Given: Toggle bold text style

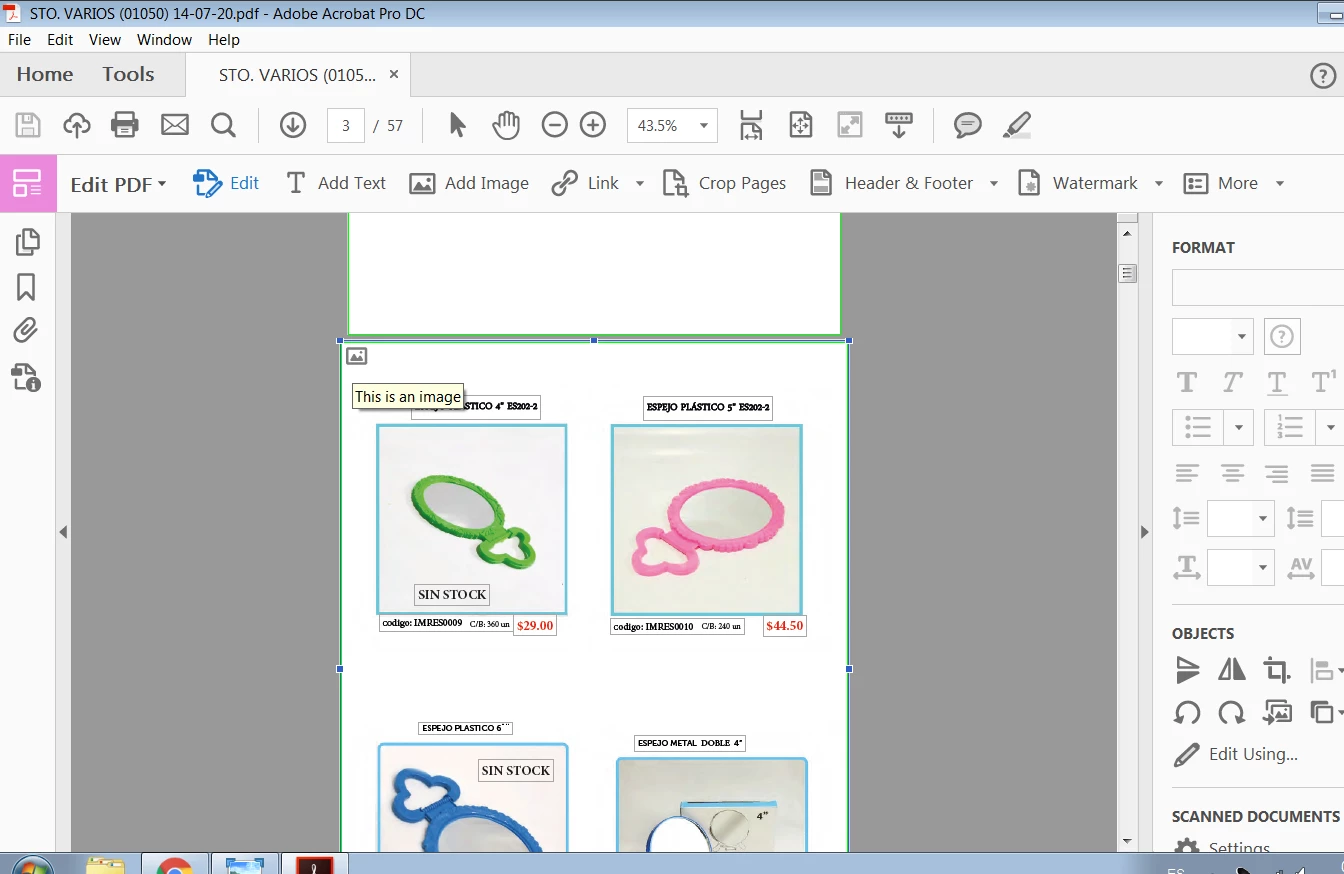Looking at the screenshot, I should (x=1187, y=382).
